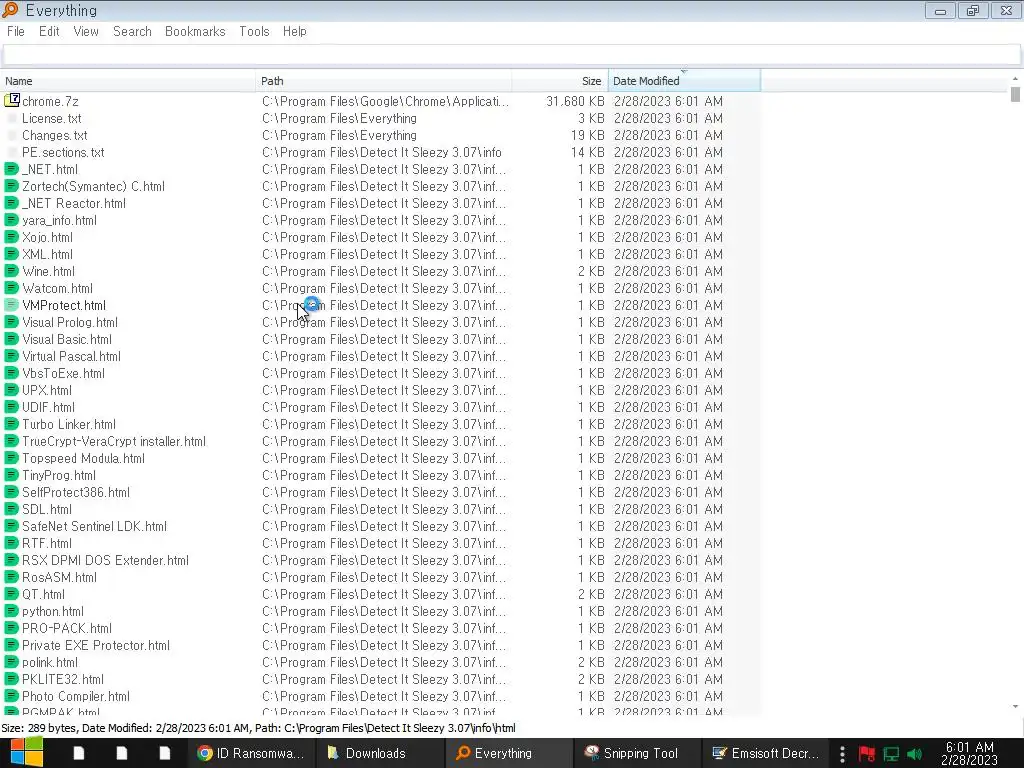Click the 31,680 KB size of chrome.7z
The image size is (1024, 768).
click(575, 101)
